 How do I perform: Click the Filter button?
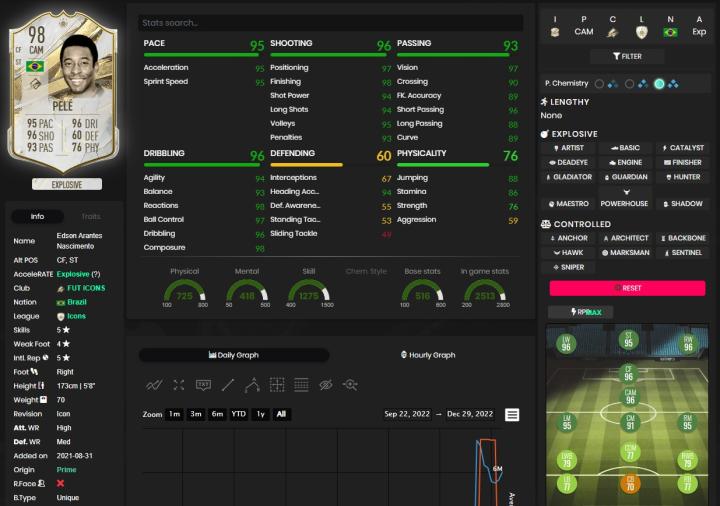click(x=628, y=57)
